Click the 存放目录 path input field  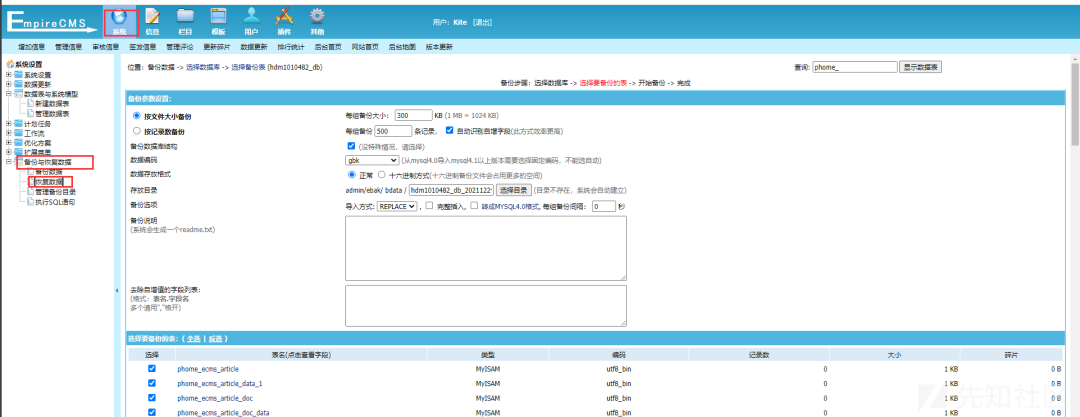point(451,190)
